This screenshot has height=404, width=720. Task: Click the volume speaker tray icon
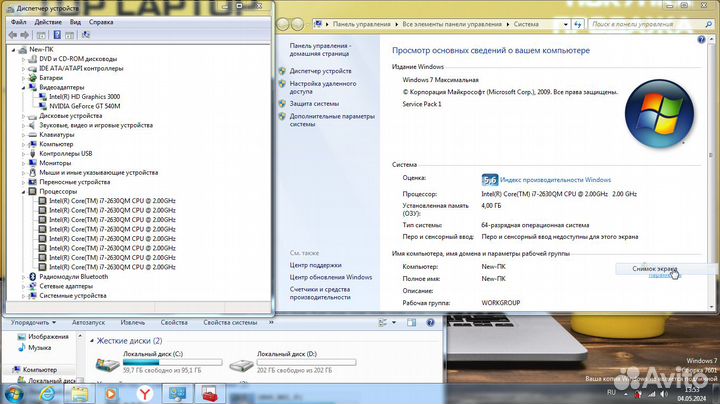[x=664, y=394]
